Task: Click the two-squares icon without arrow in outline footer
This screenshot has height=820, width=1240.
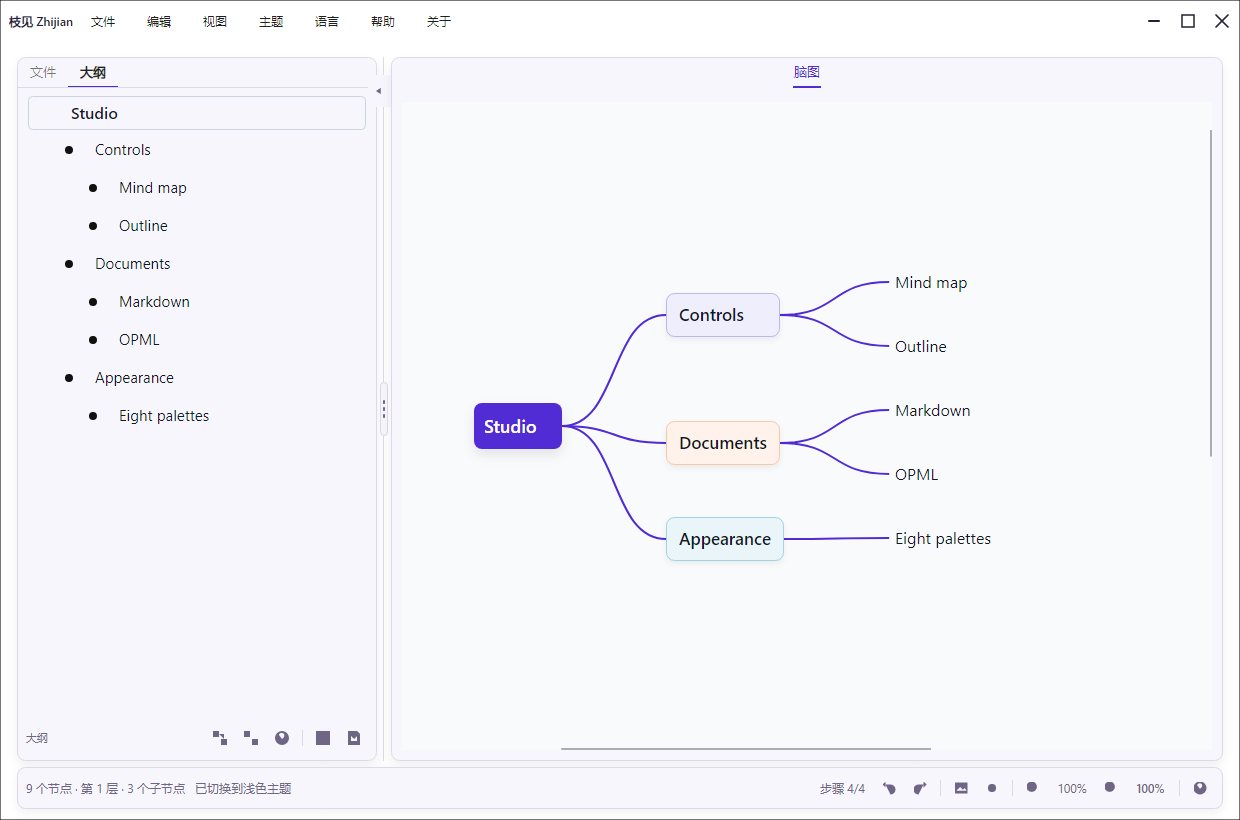Action: pyautogui.click(x=251, y=738)
